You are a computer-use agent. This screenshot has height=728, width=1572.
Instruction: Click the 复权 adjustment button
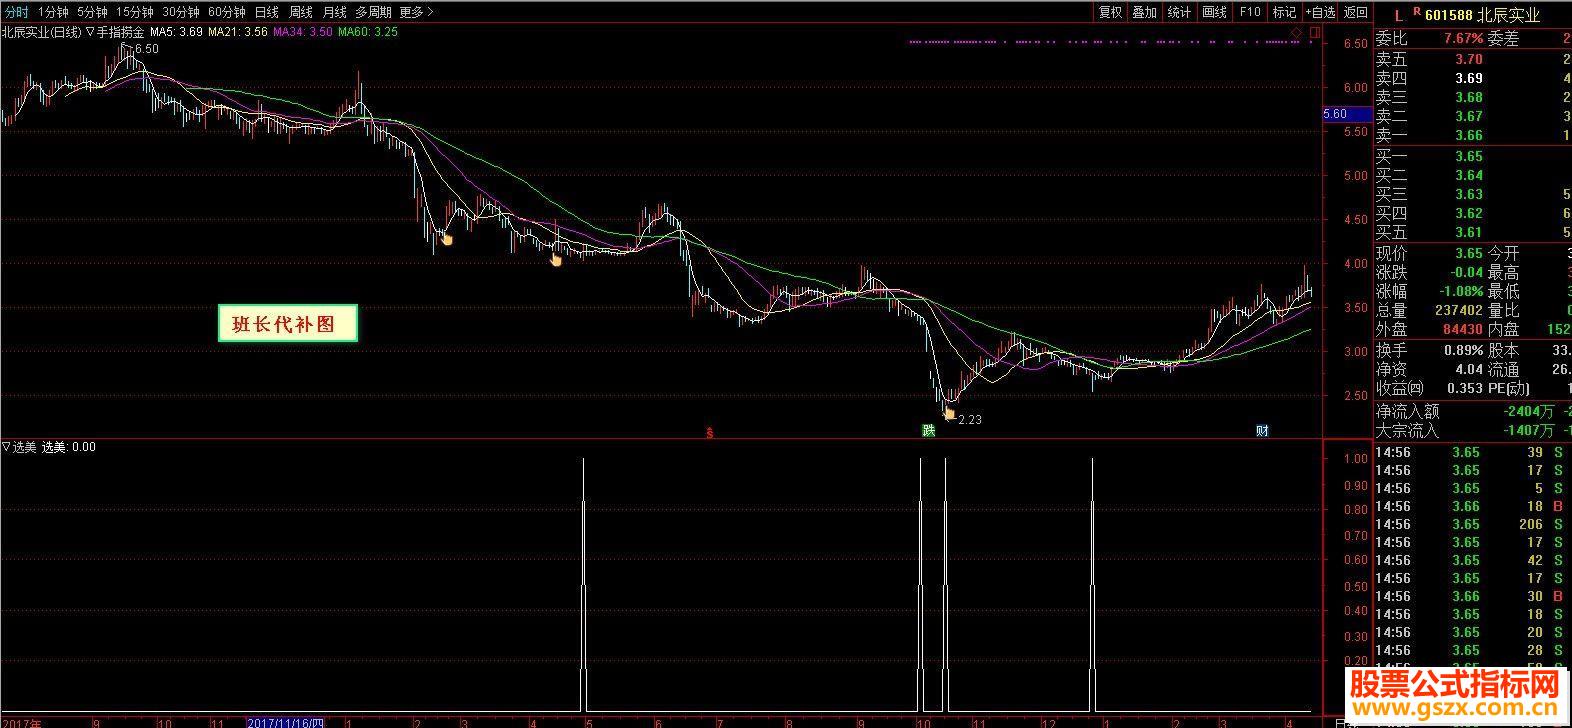click(1110, 12)
